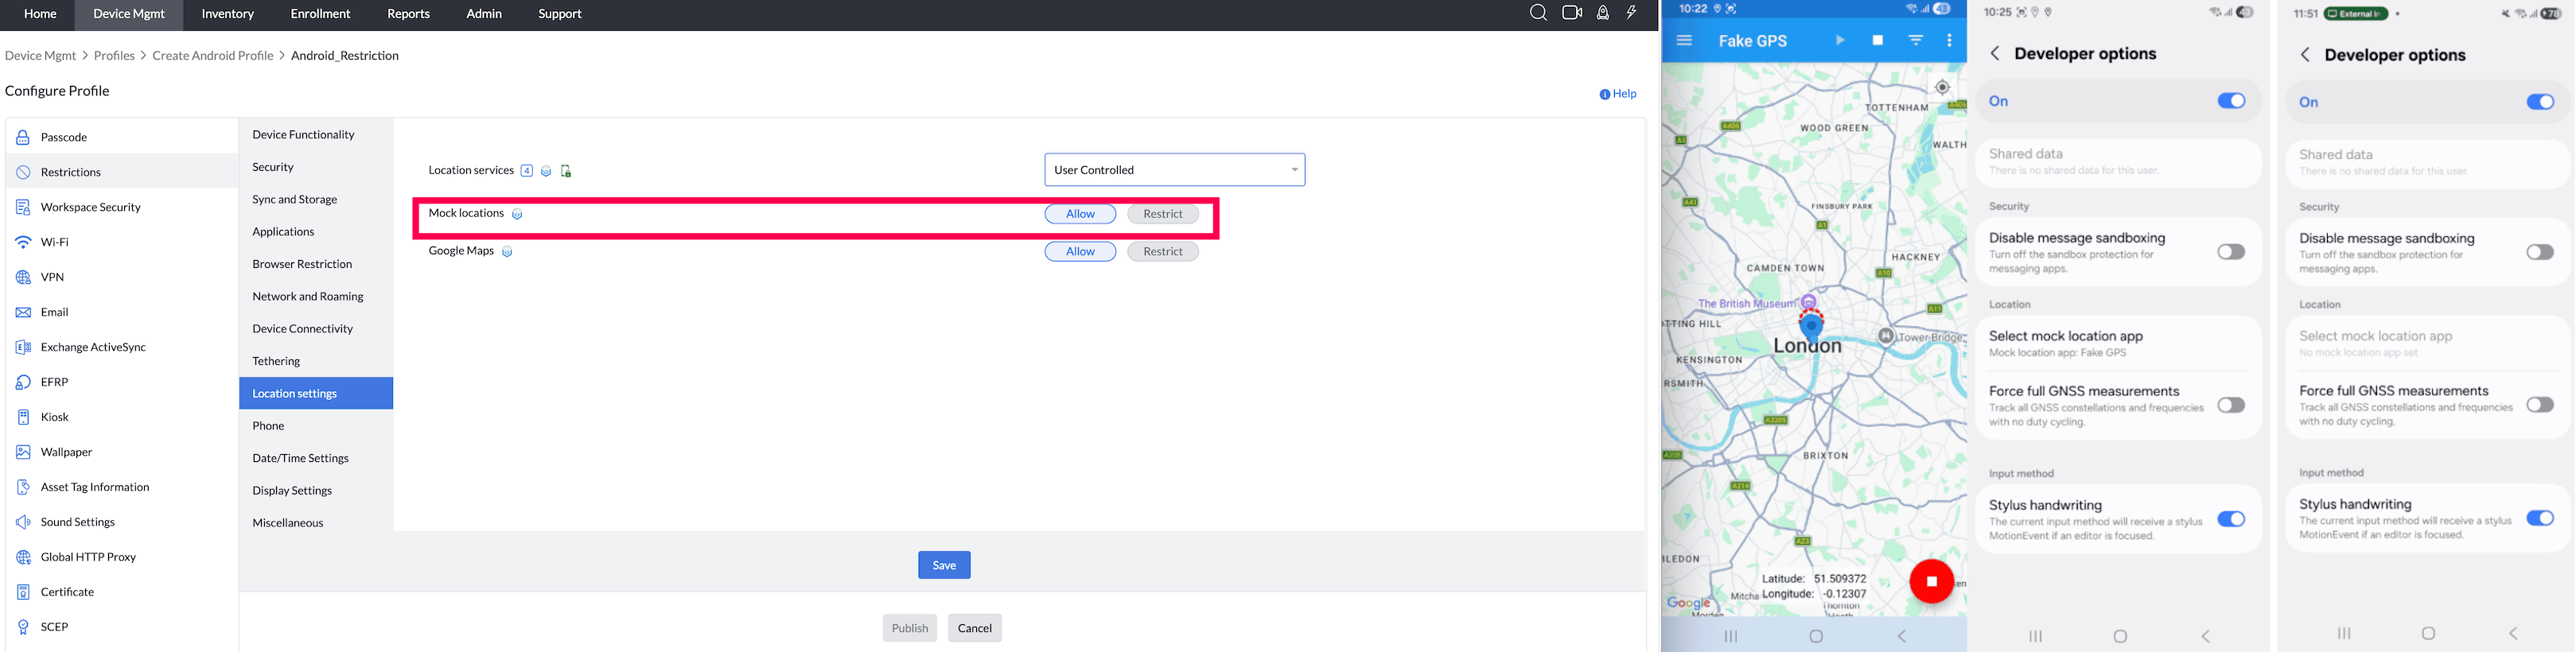Image resolution: width=2576 pixels, height=652 pixels.
Task: Switch to the Enrollment tab
Action: 320,14
